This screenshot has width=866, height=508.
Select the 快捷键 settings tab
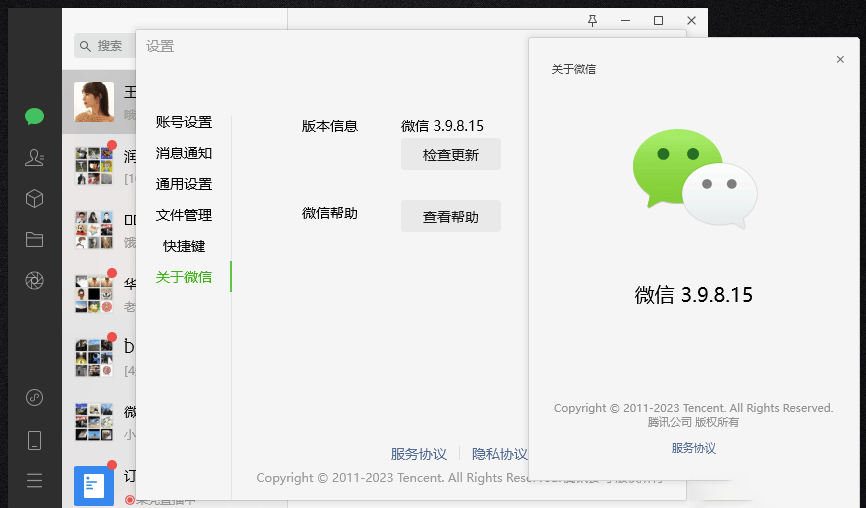[x=184, y=246]
